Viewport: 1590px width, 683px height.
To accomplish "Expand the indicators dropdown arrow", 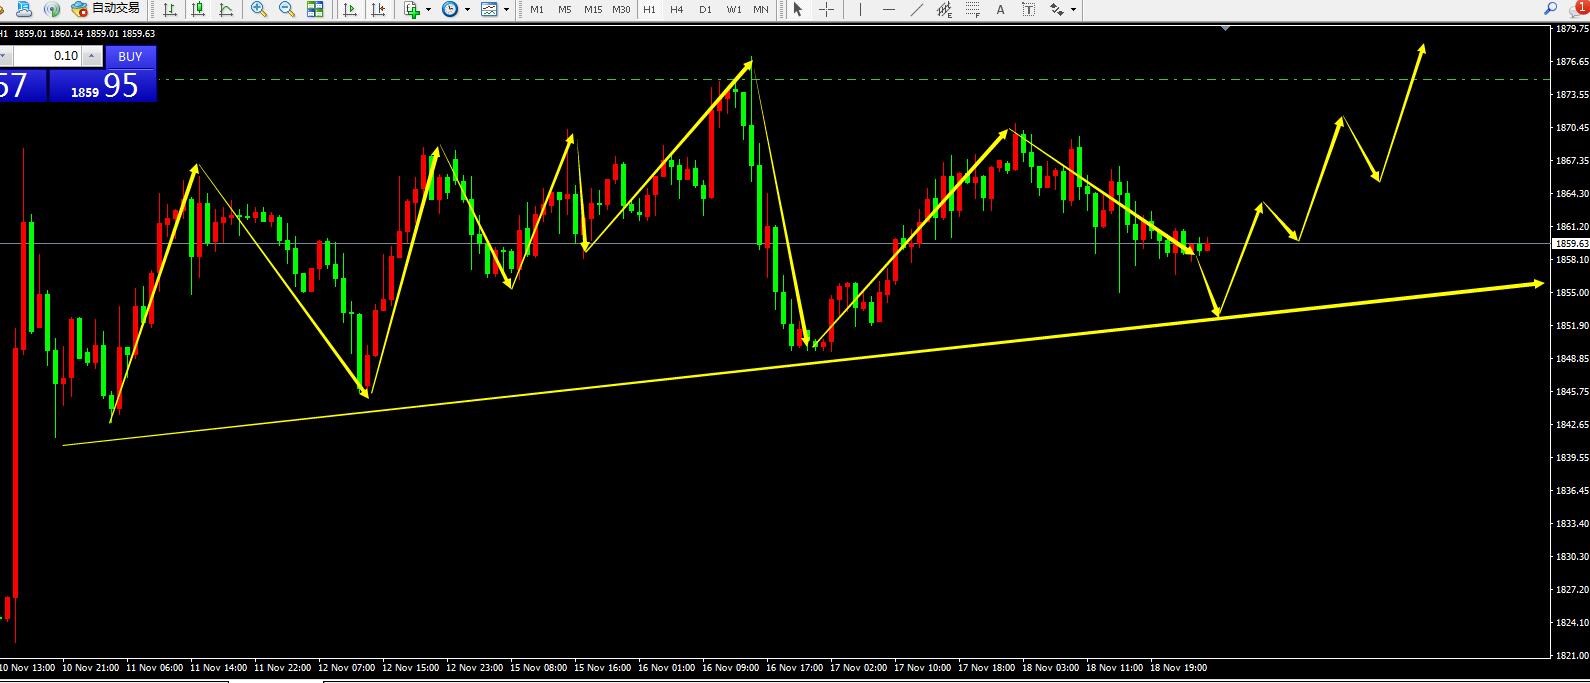I will tap(428, 9).
